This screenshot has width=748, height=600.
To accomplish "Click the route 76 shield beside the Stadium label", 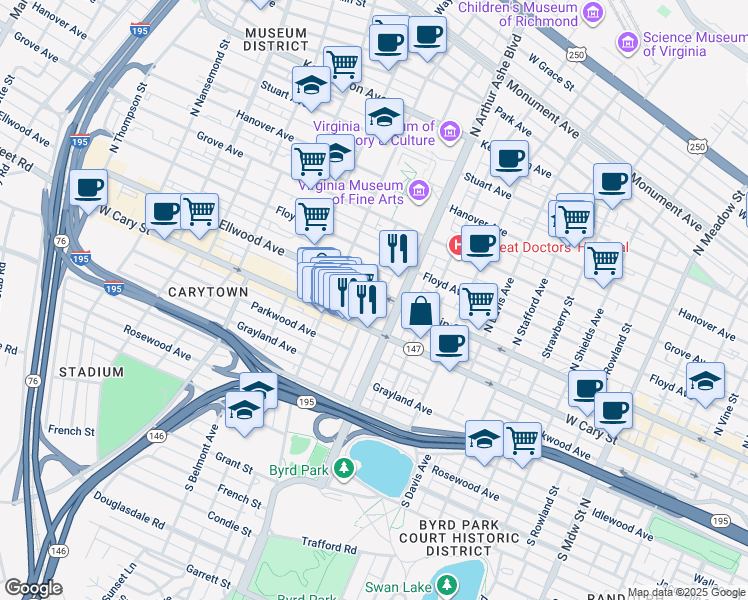I will [33, 381].
